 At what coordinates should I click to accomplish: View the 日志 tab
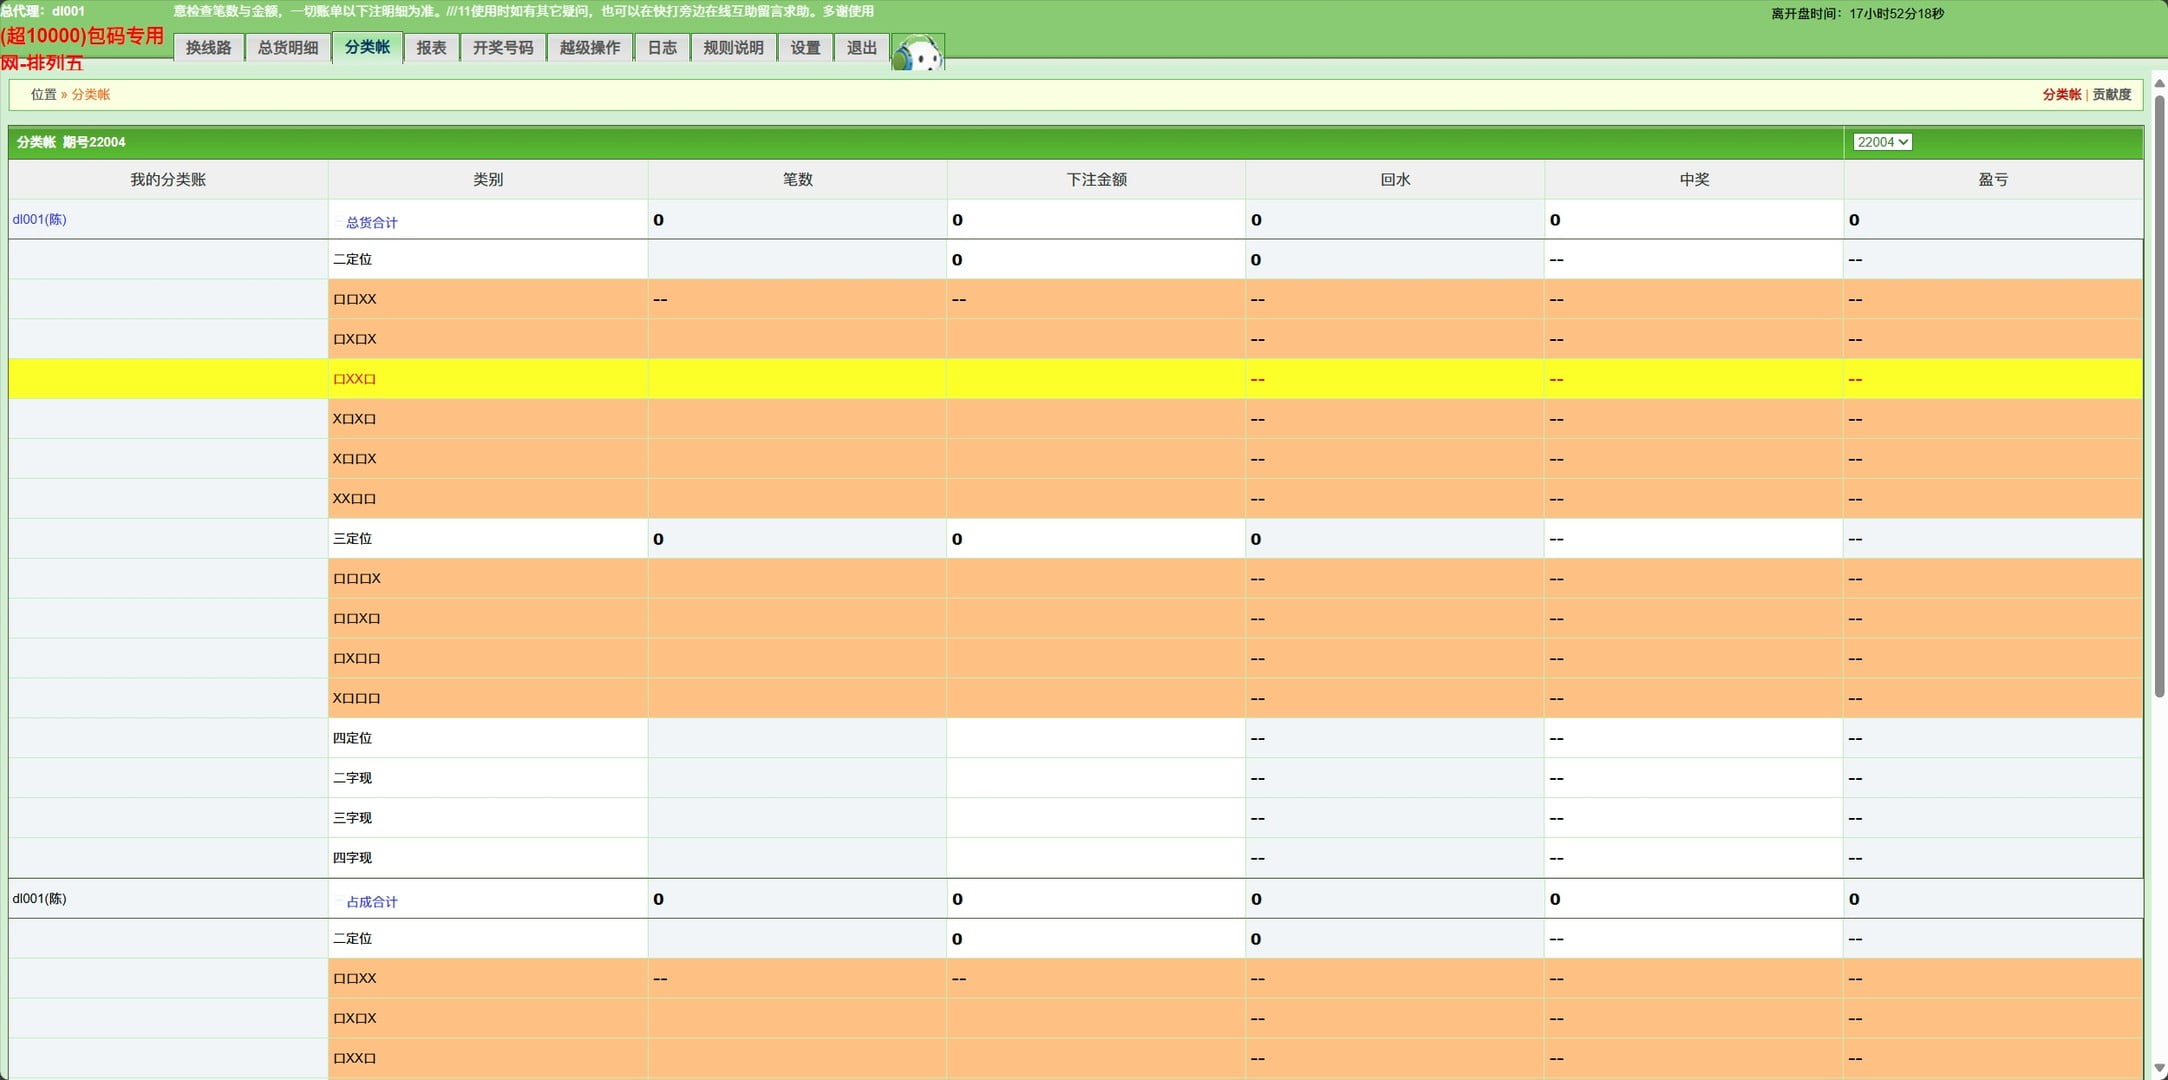(661, 48)
